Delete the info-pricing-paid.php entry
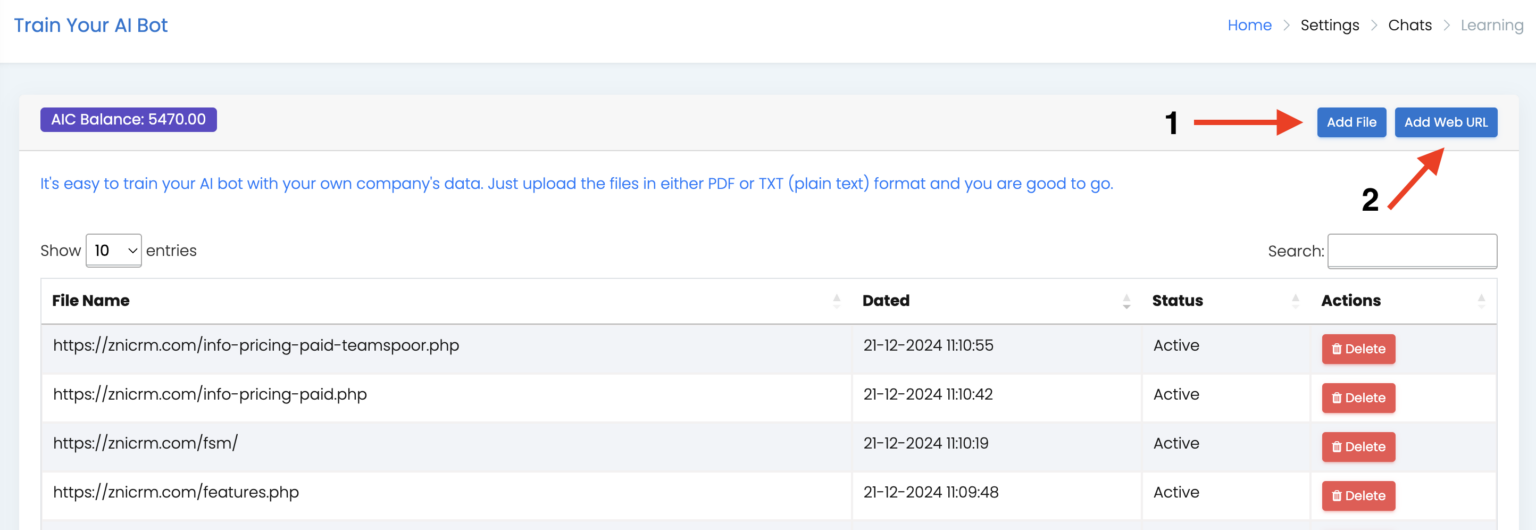Image resolution: width=1536 pixels, height=530 pixels. 1358,398
